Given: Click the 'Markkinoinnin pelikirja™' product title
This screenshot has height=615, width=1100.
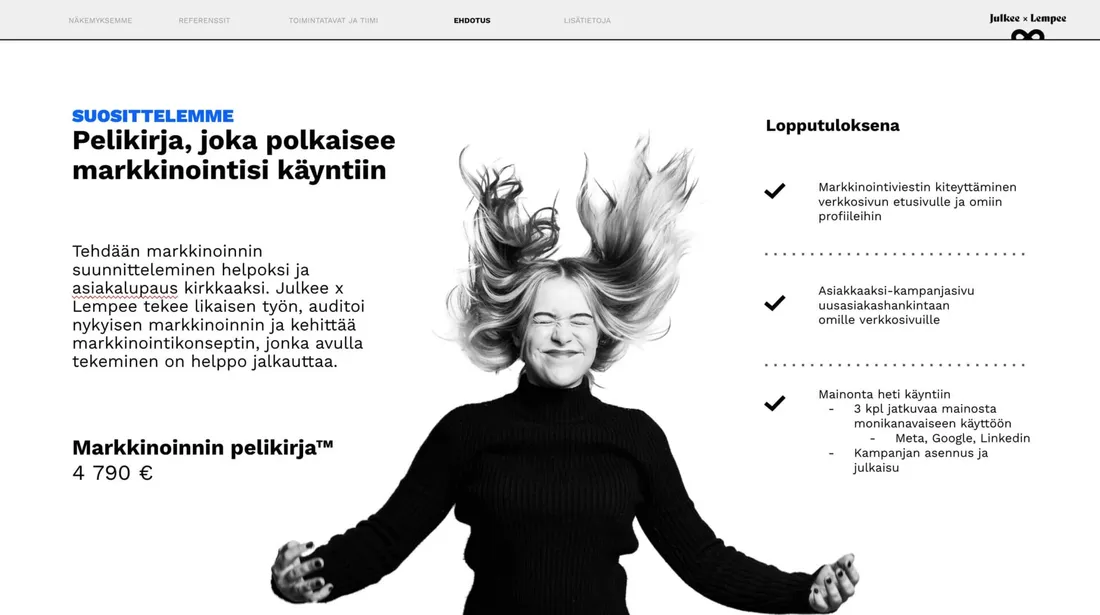Looking at the screenshot, I should point(203,447).
